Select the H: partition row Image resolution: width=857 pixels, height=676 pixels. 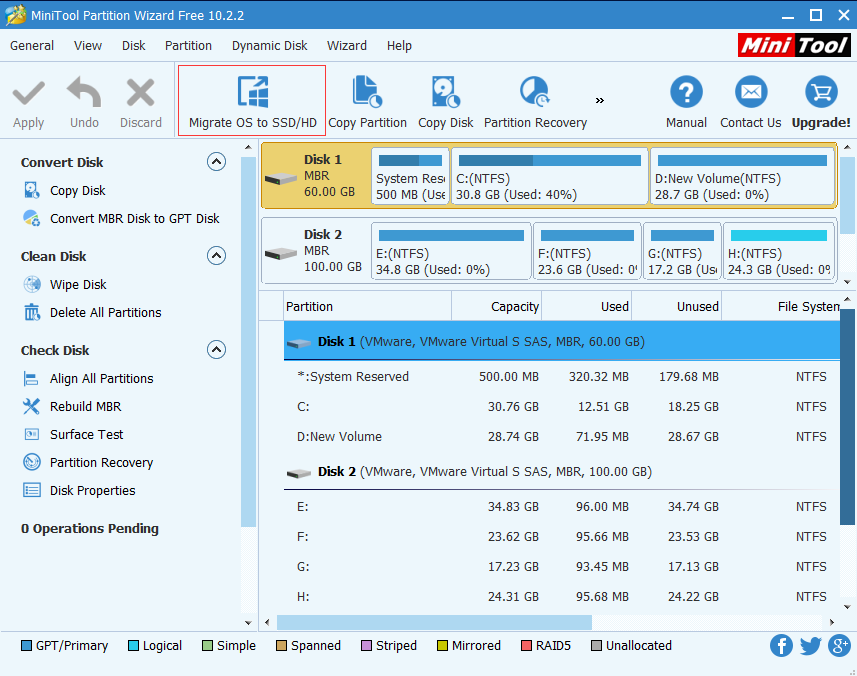tap(562, 597)
